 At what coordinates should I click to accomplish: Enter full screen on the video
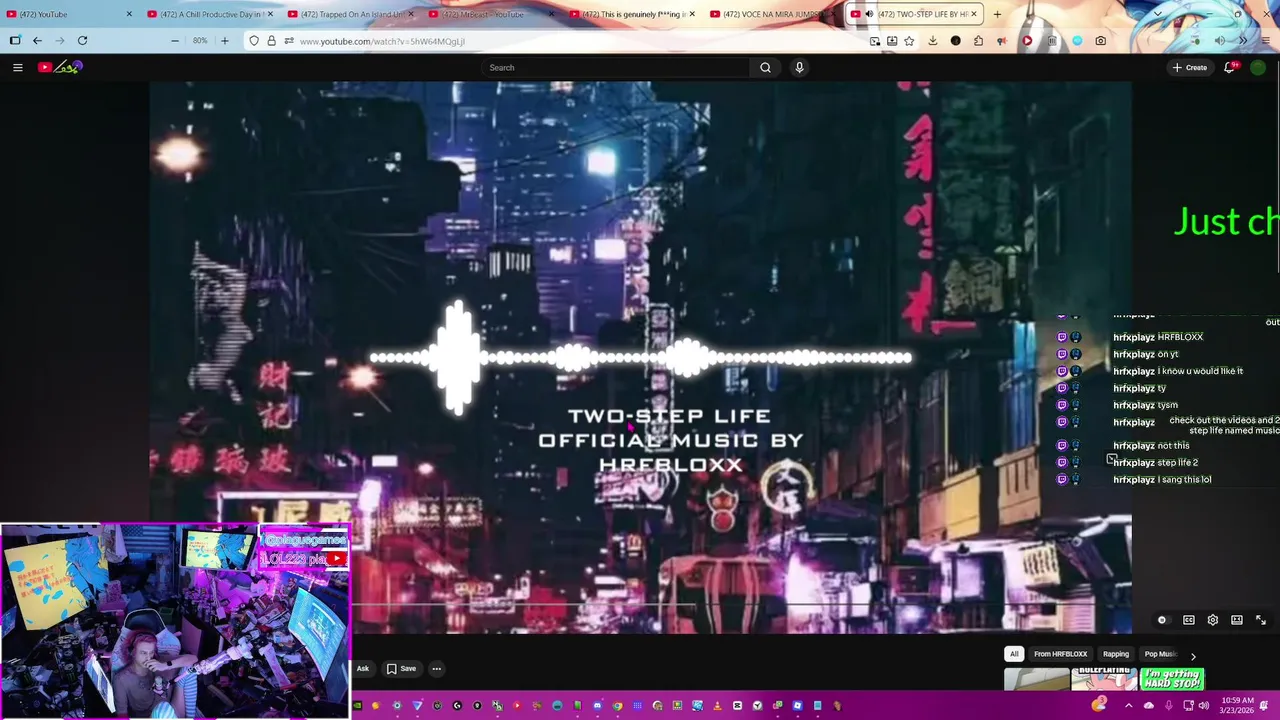(1261, 620)
